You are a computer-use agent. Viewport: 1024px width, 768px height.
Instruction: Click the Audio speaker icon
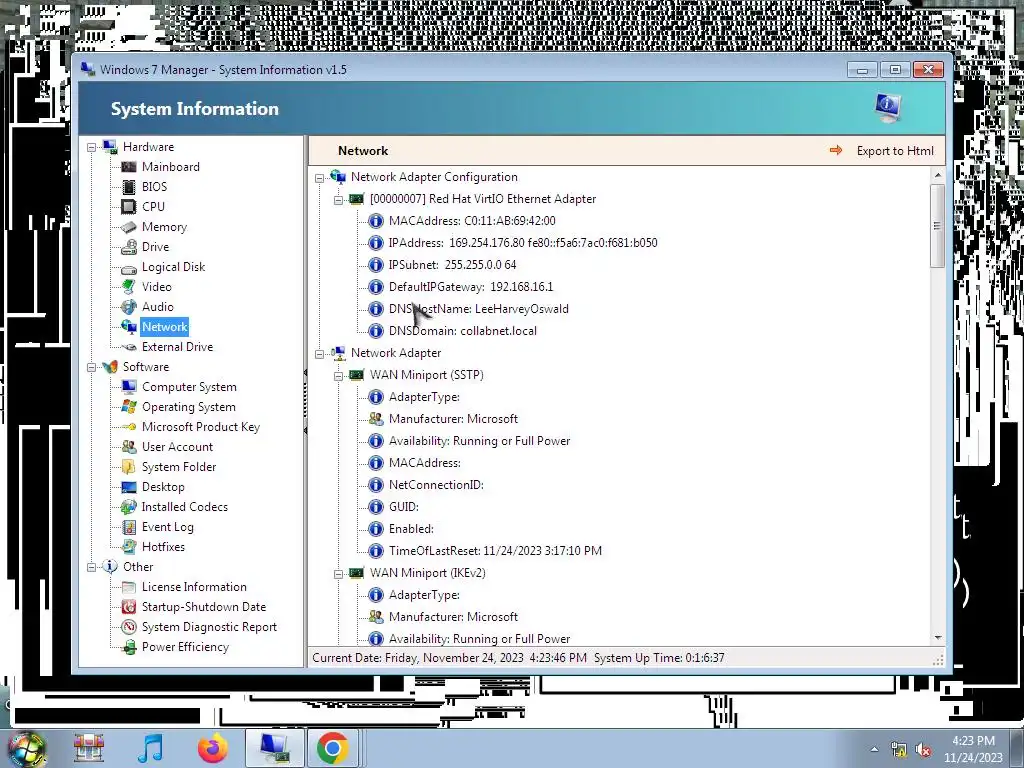pos(129,307)
